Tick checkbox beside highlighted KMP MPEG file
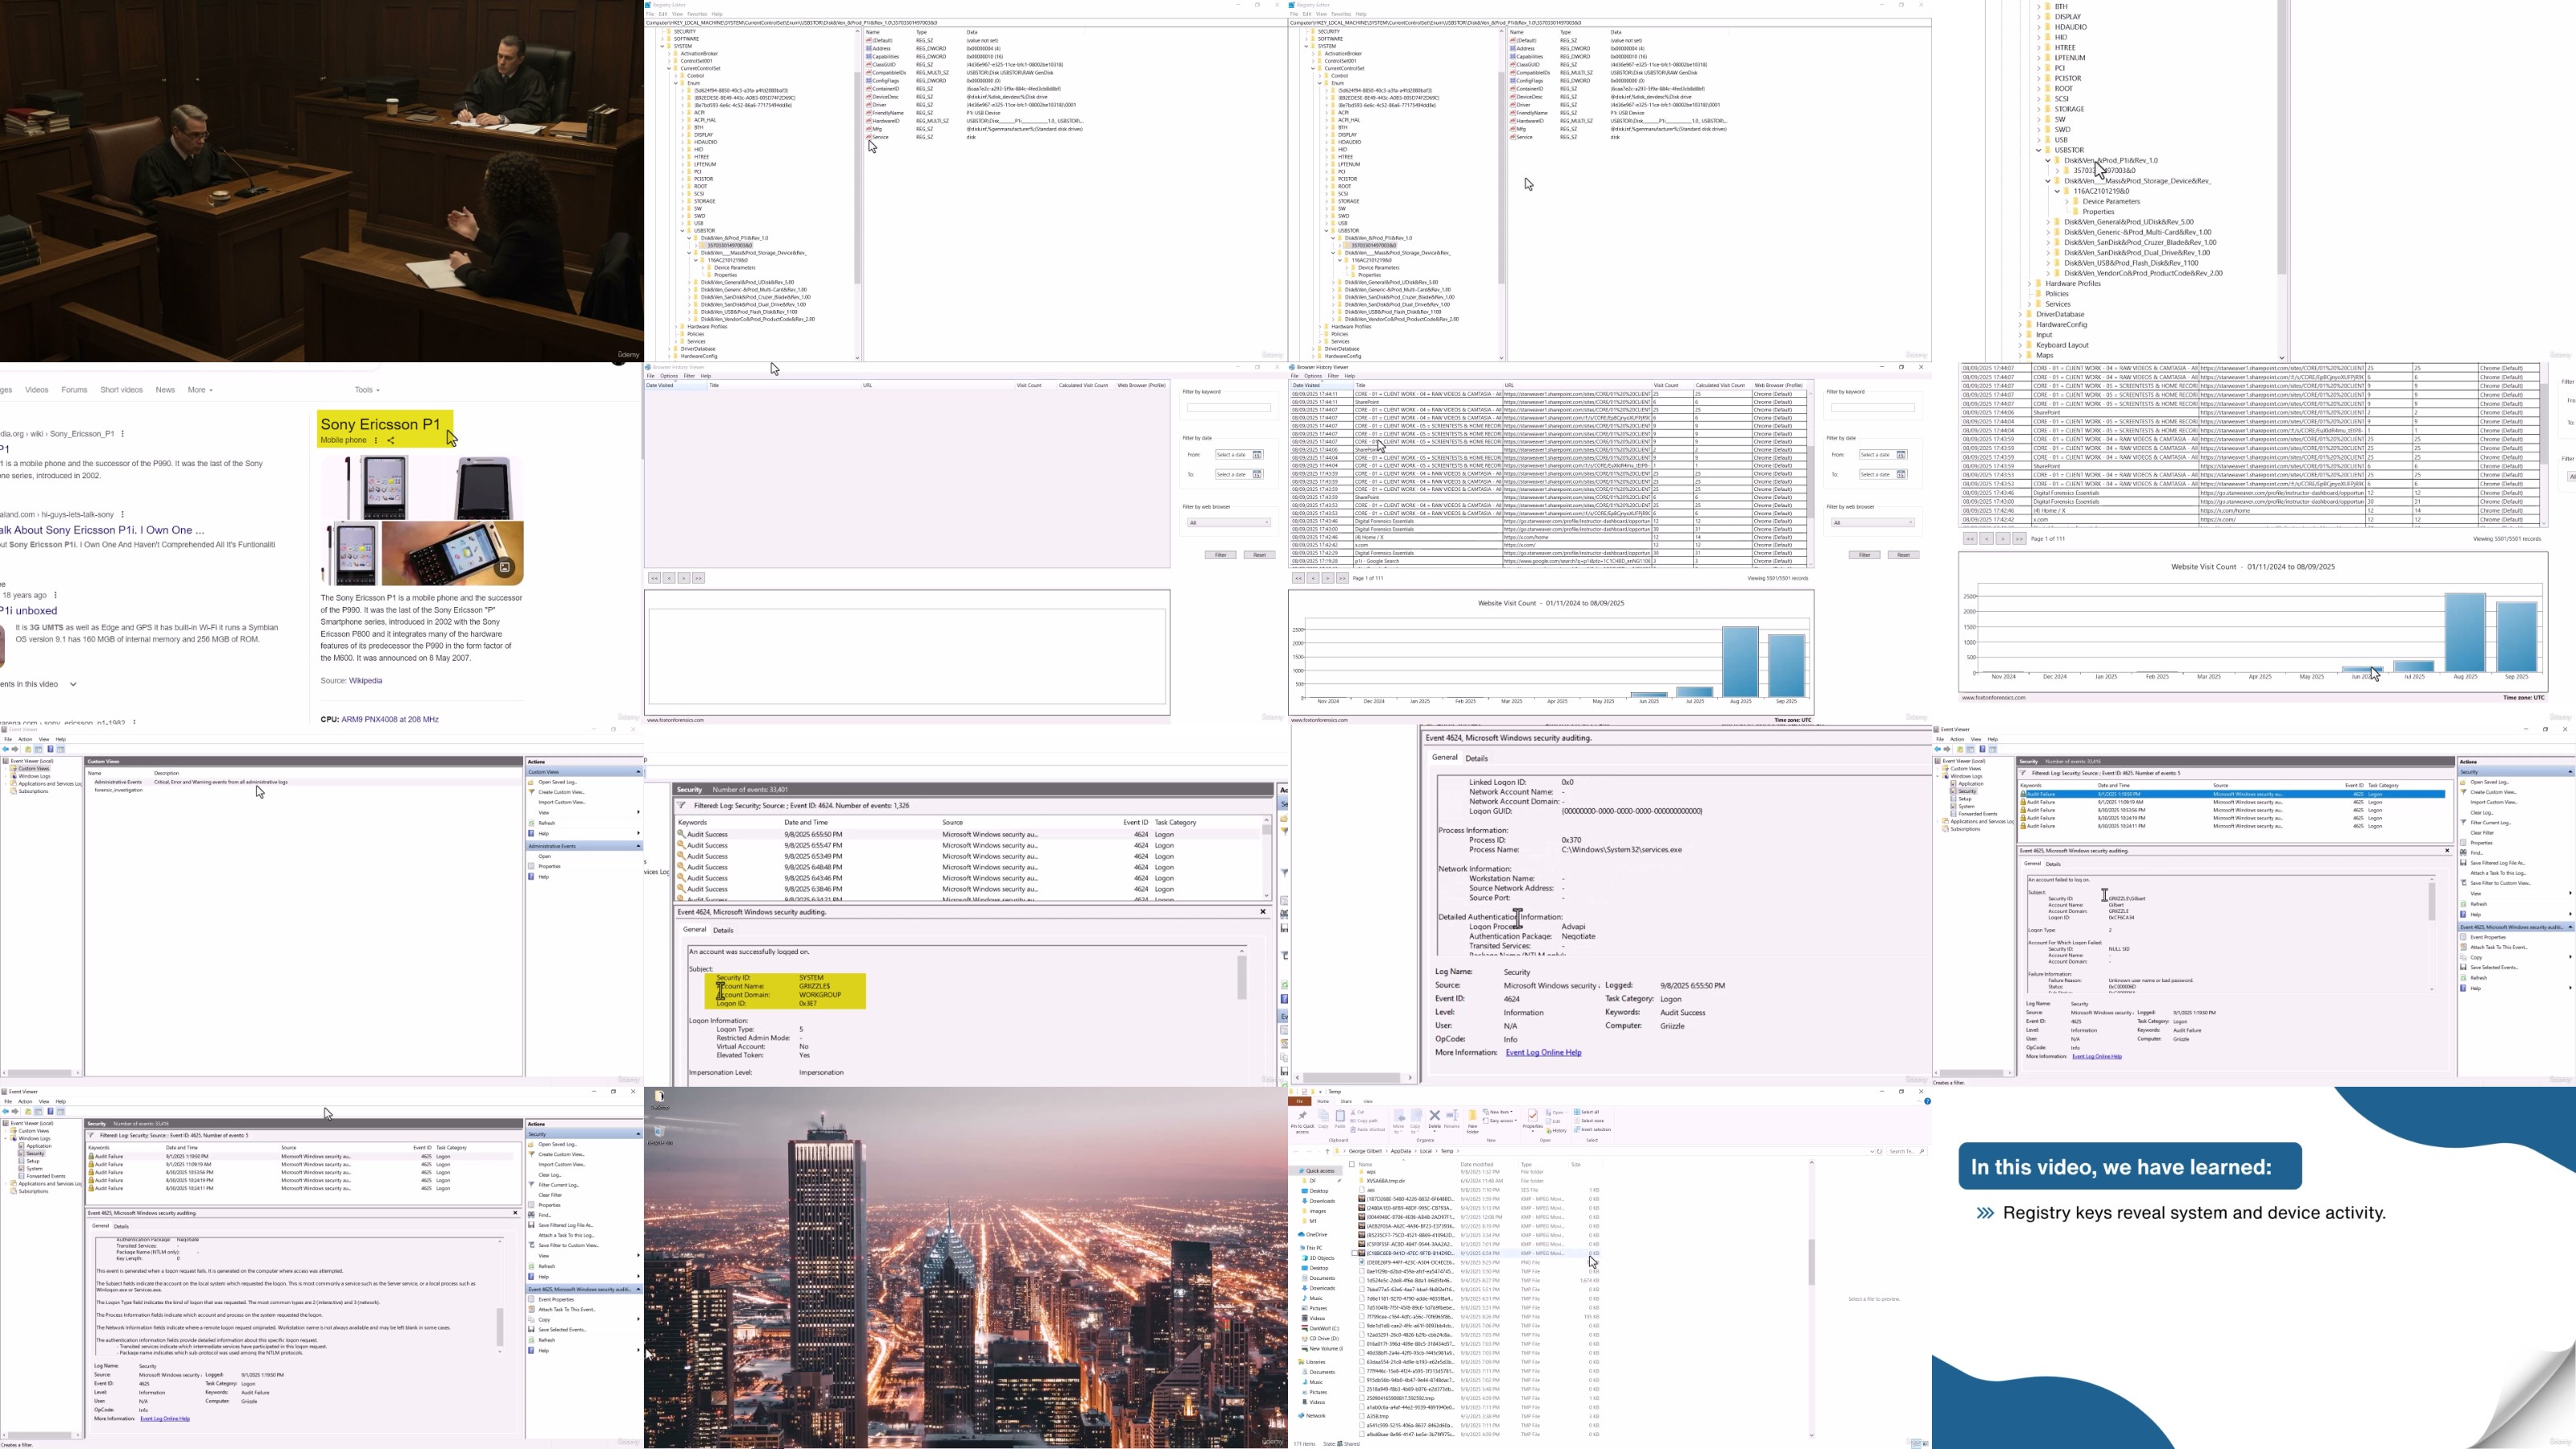The height and width of the screenshot is (1449, 2576). coord(1354,1253)
